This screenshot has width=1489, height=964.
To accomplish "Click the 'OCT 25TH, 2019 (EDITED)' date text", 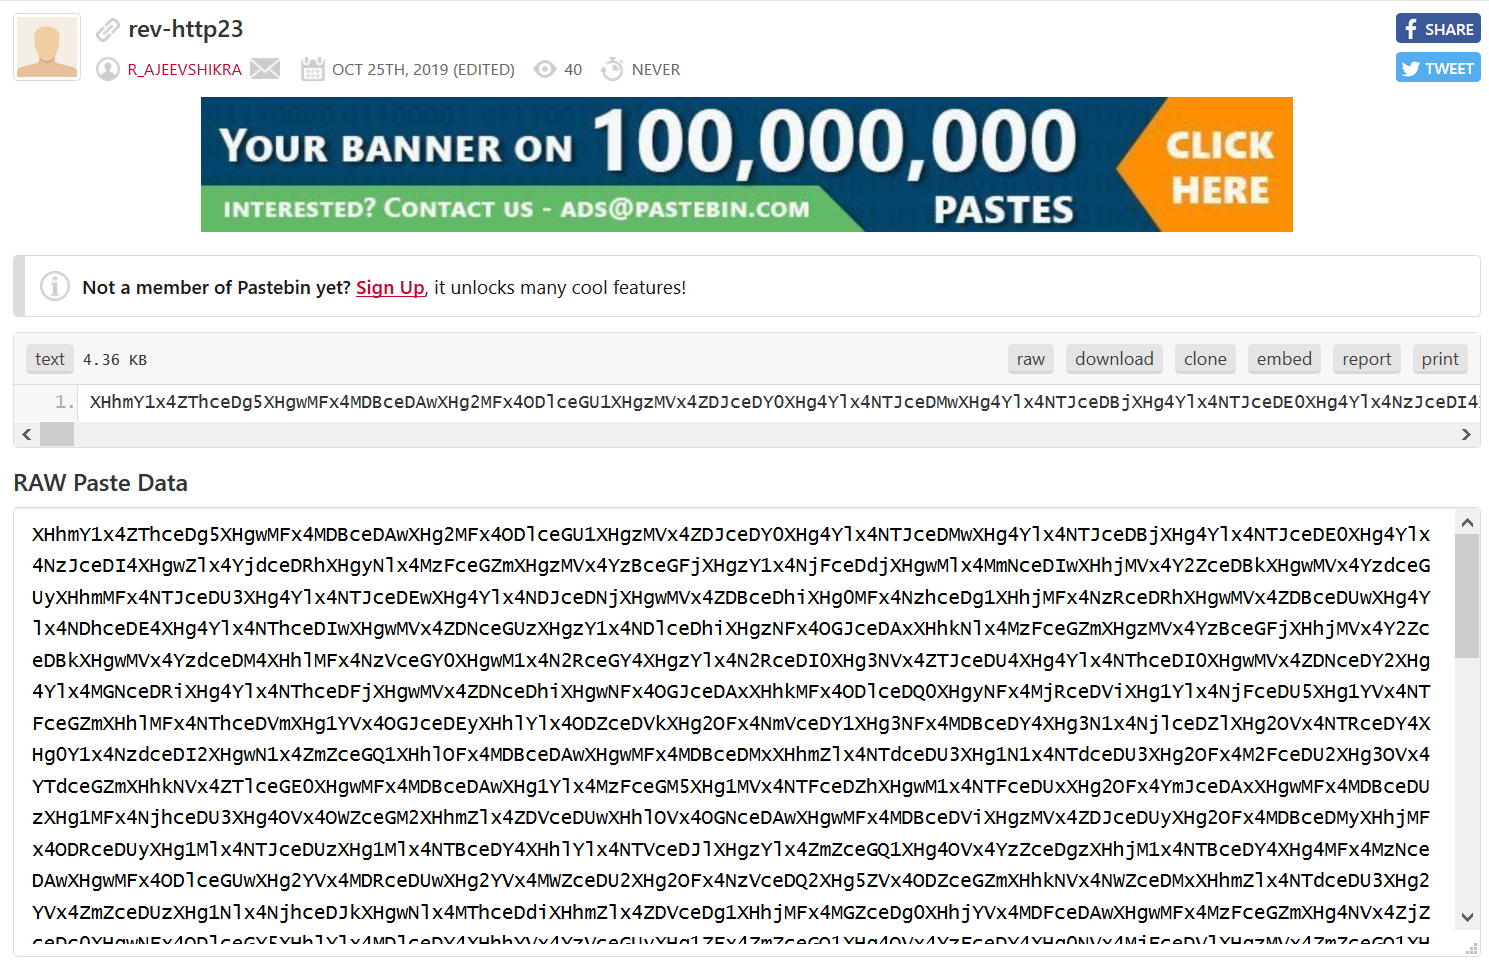I will click(x=423, y=69).
